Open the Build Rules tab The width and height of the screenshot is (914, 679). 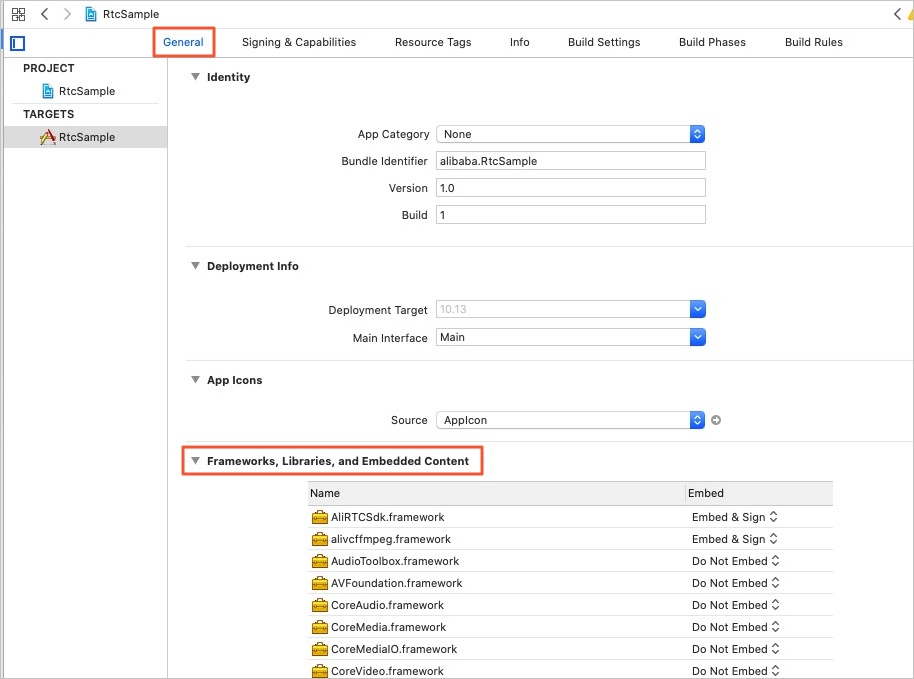[814, 42]
